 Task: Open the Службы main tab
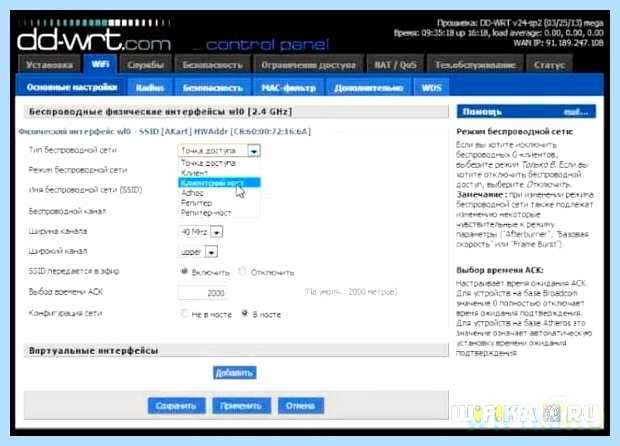[x=146, y=65]
